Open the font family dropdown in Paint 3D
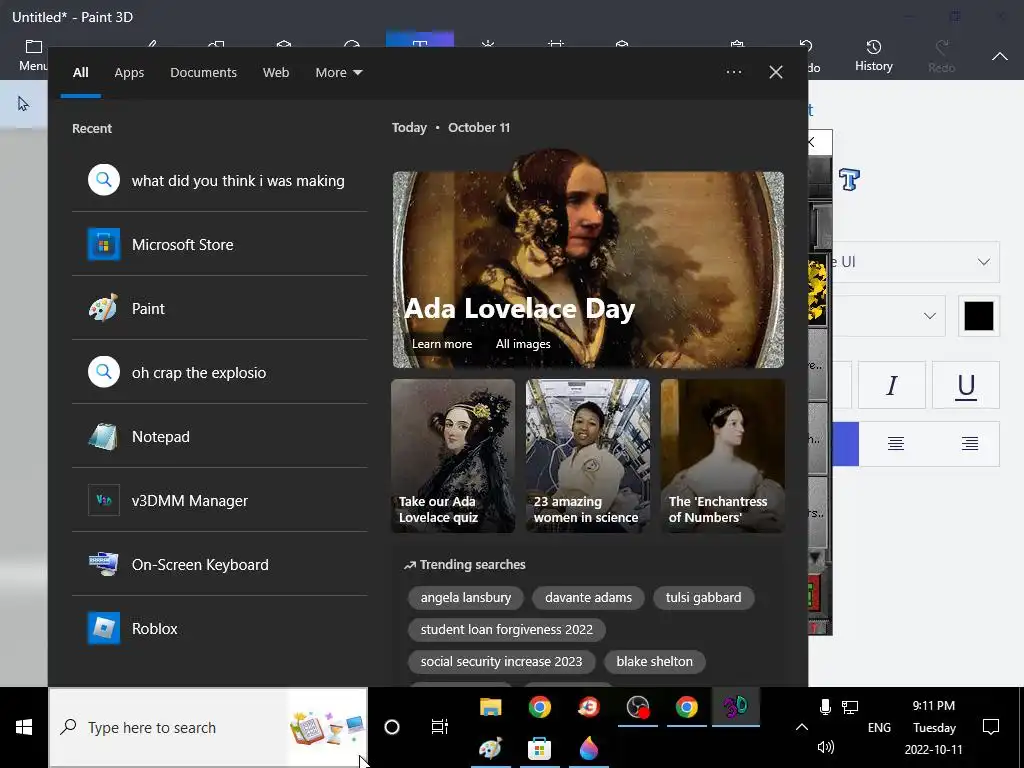1024x768 pixels. coord(914,262)
